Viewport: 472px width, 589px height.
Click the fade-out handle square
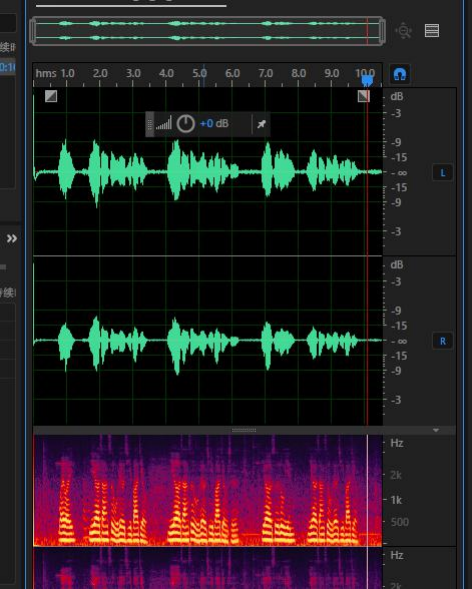(x=363, y=96)
